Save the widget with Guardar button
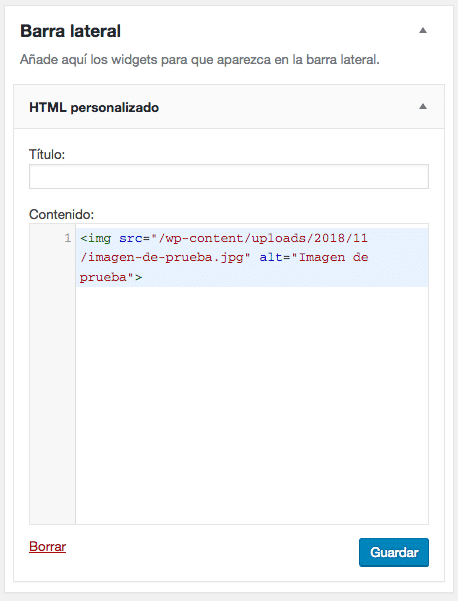Screen dimensions: 458x601 tap(394, 552)
